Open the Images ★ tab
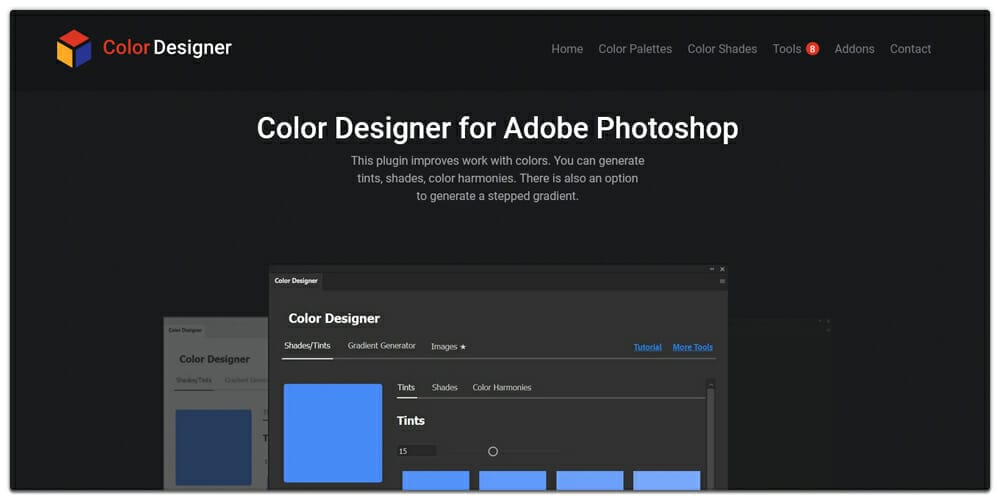The width and height of the screenshot is (1000, 500). point(448,347)
